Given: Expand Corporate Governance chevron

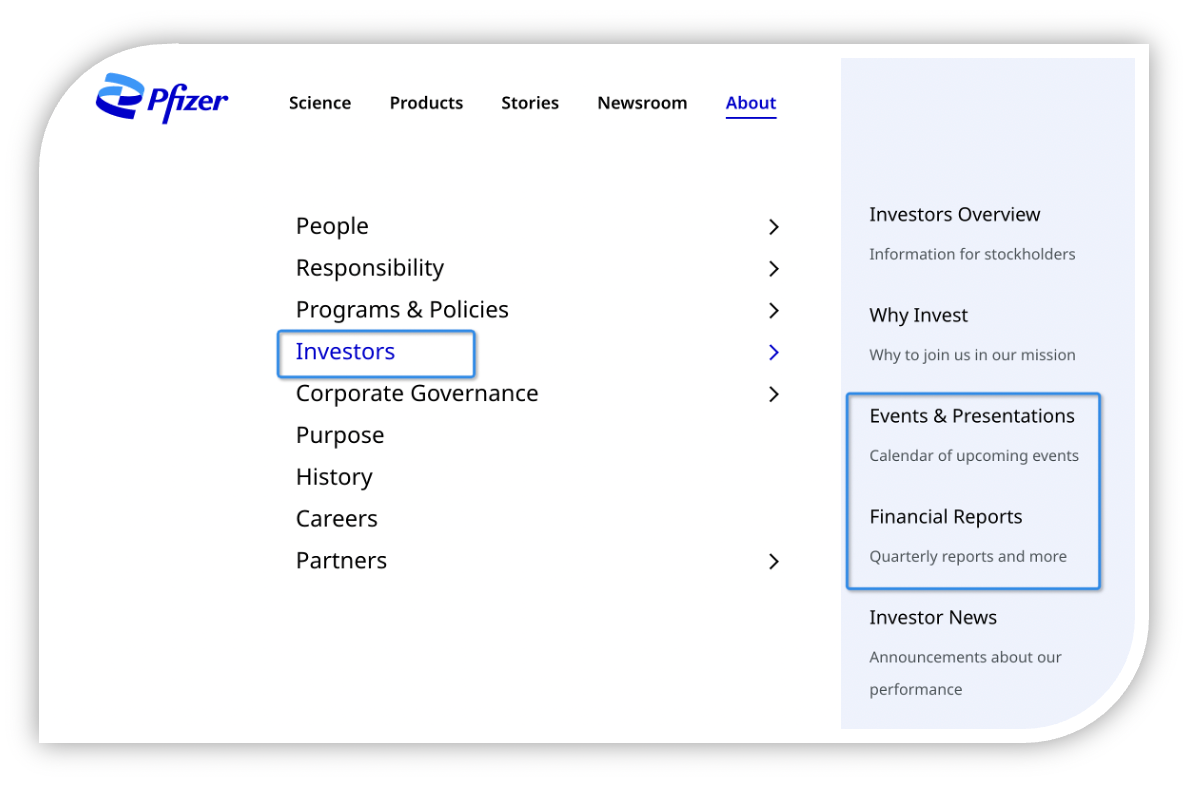Looking at the screenshot, I should tap(773, 394).
